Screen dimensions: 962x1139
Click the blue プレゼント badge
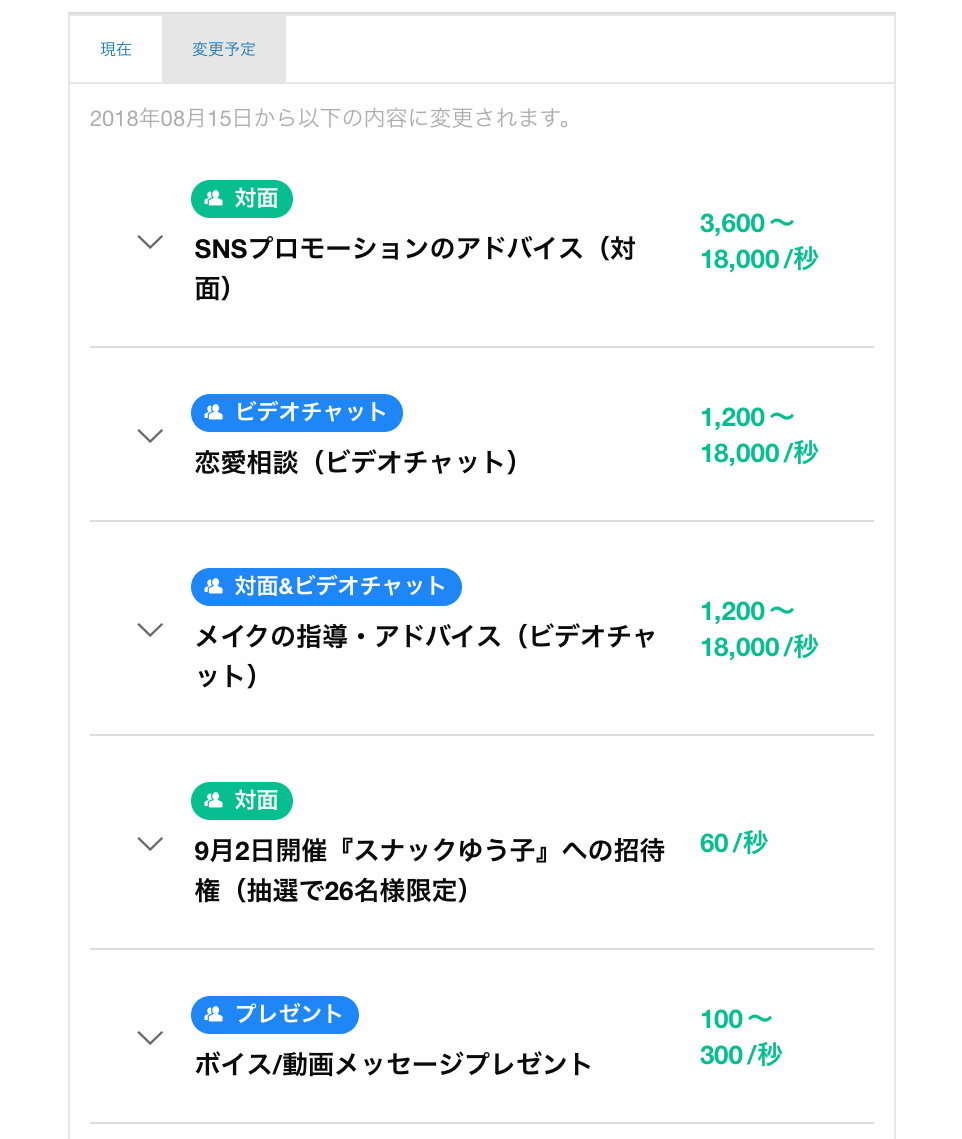275,1014
